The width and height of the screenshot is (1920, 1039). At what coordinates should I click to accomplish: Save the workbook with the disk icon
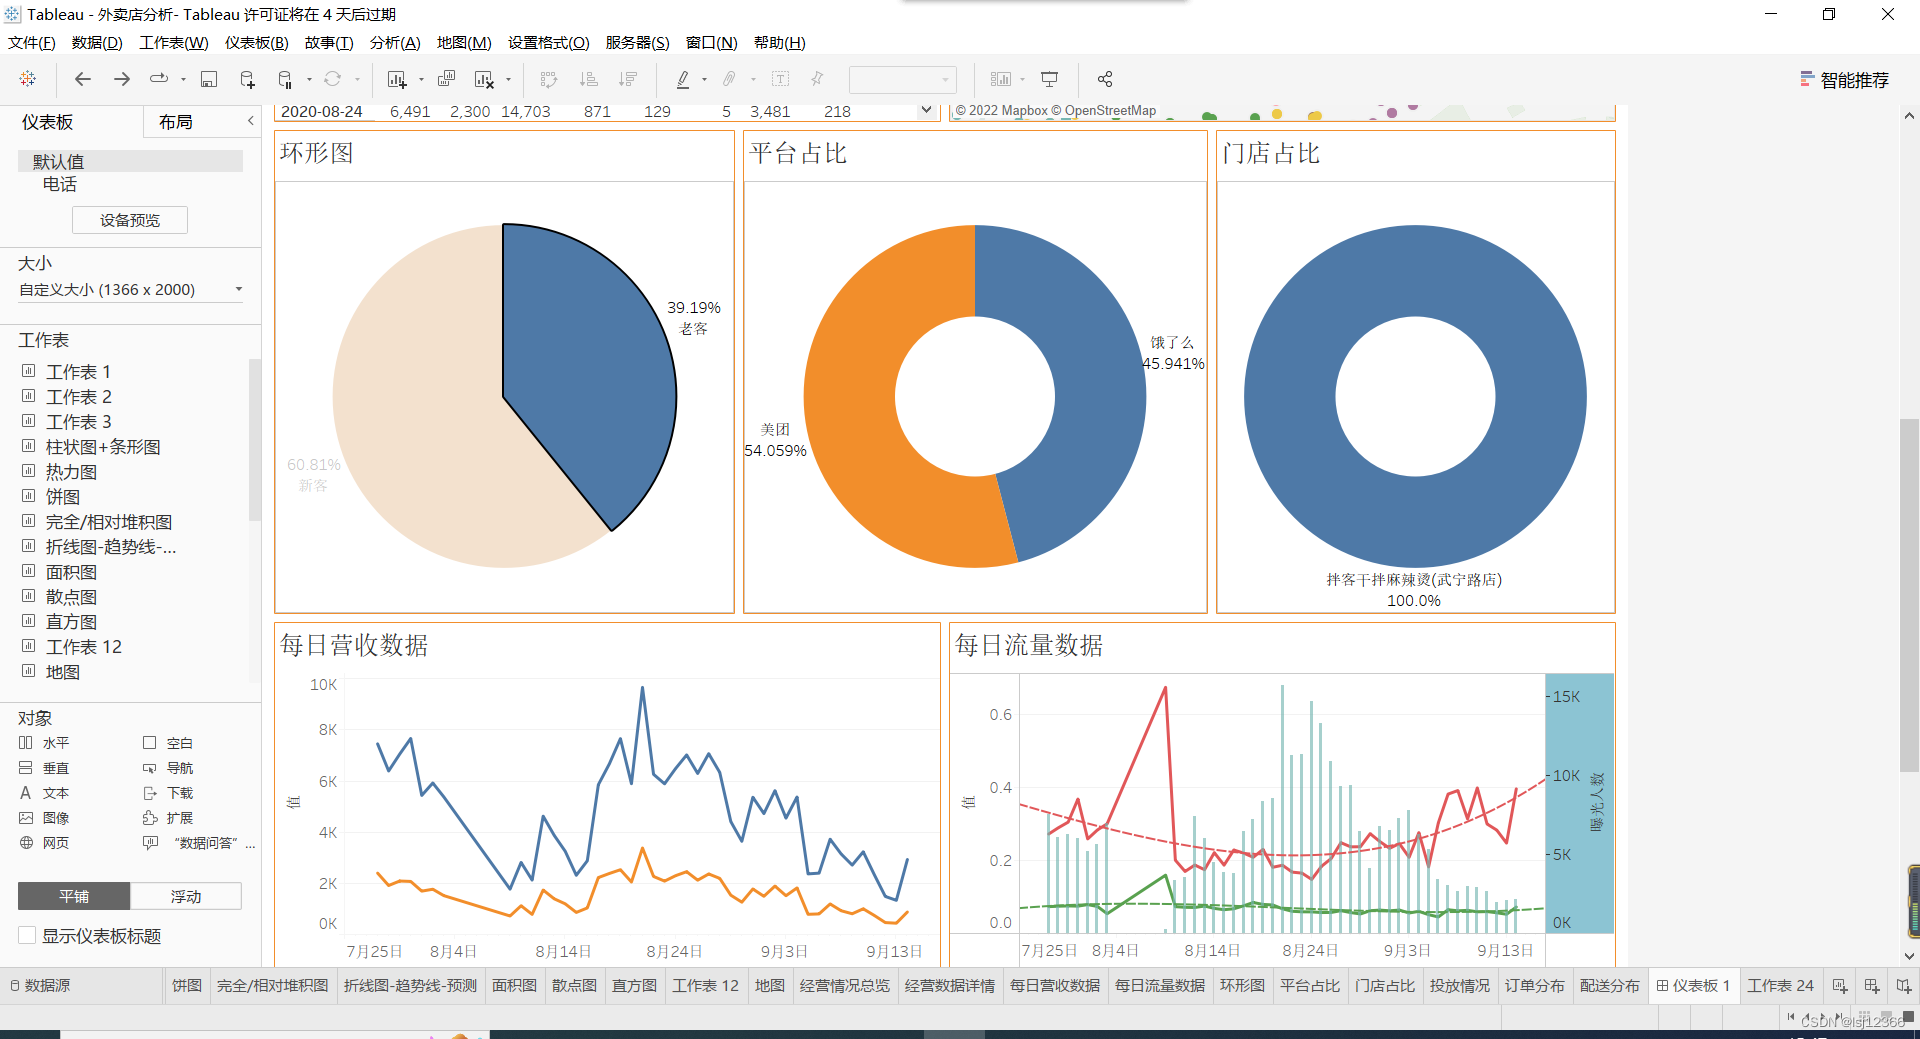point(209,79)
